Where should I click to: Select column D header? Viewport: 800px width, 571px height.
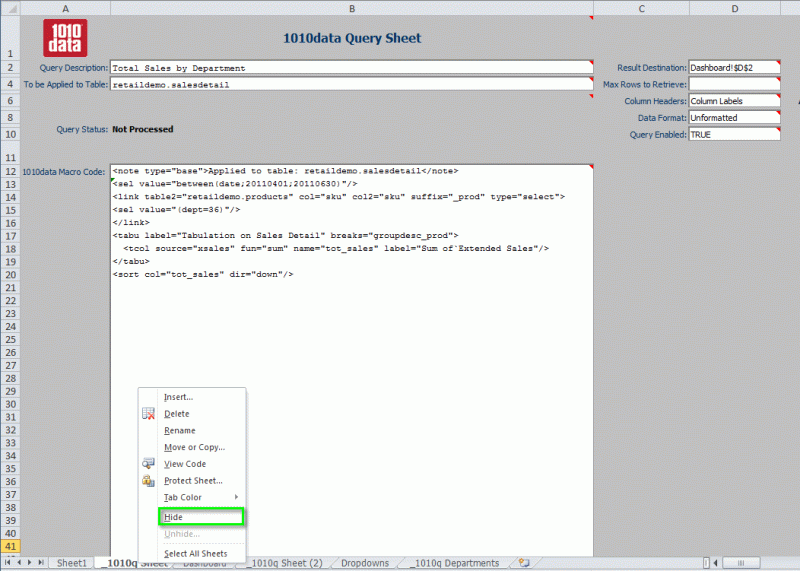pos(734,8)
